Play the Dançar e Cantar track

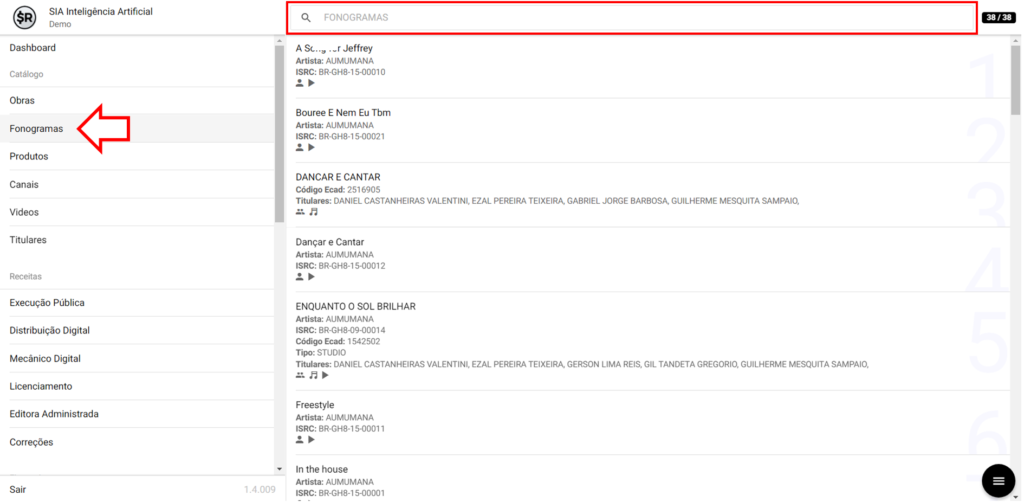click(x=311, y=277)
